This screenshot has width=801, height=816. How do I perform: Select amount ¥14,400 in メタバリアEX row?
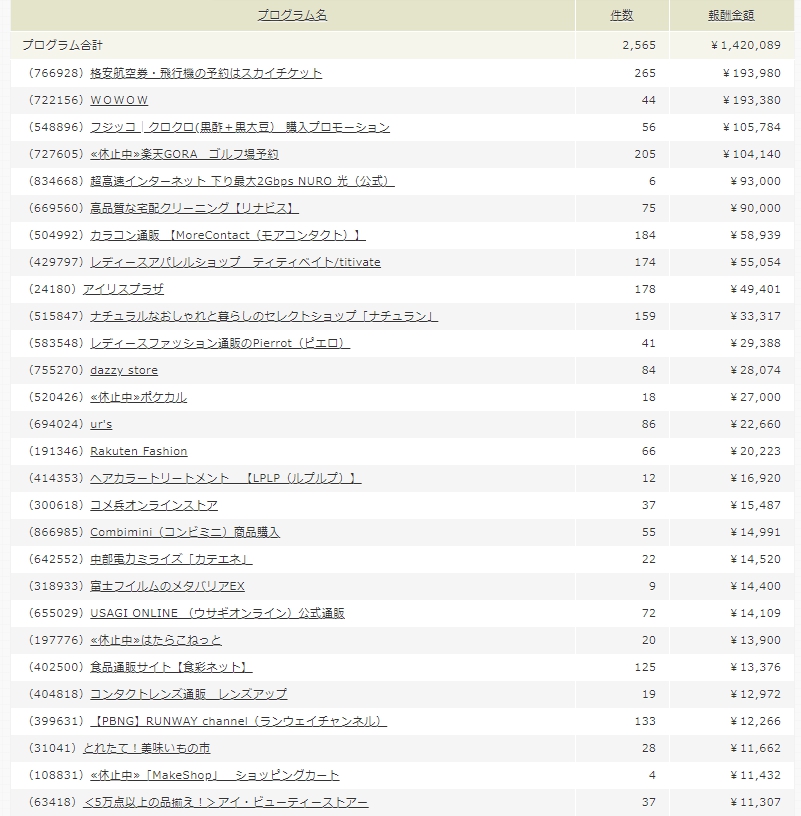pos(755,587)
